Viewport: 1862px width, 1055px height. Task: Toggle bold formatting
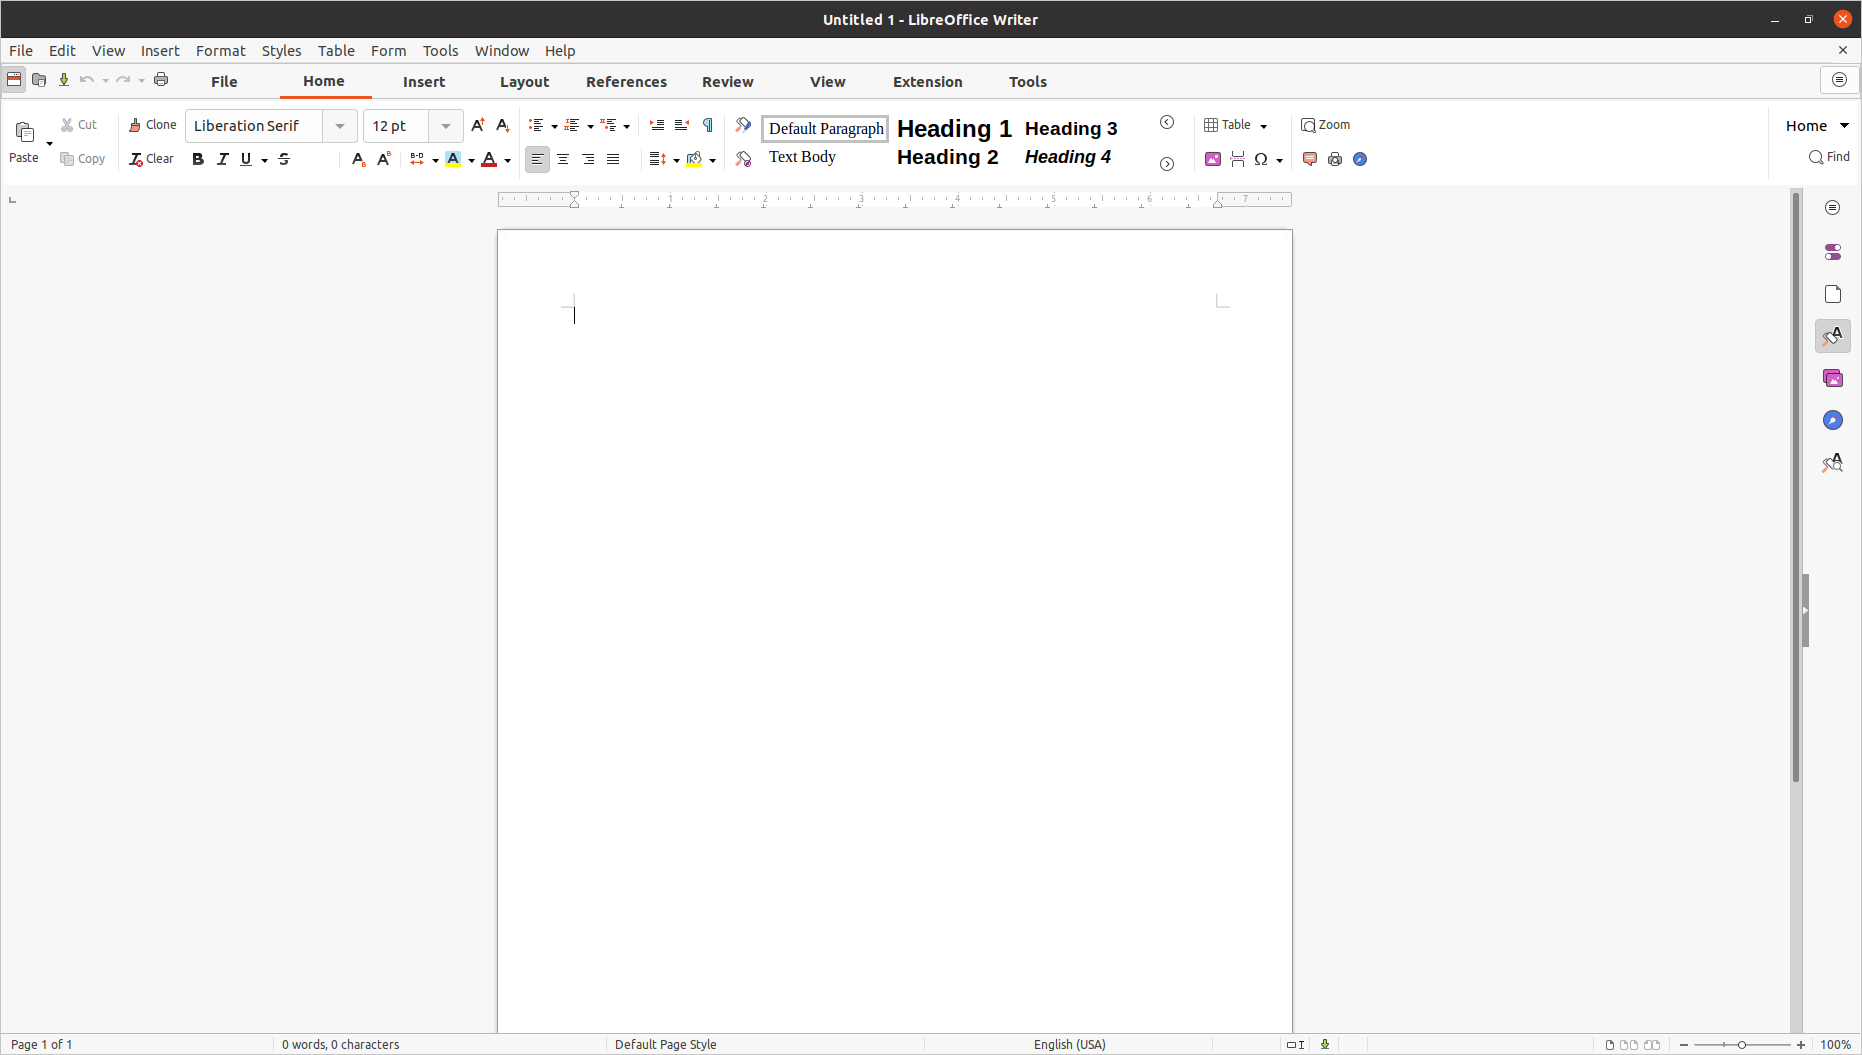(x=198, y=159)
